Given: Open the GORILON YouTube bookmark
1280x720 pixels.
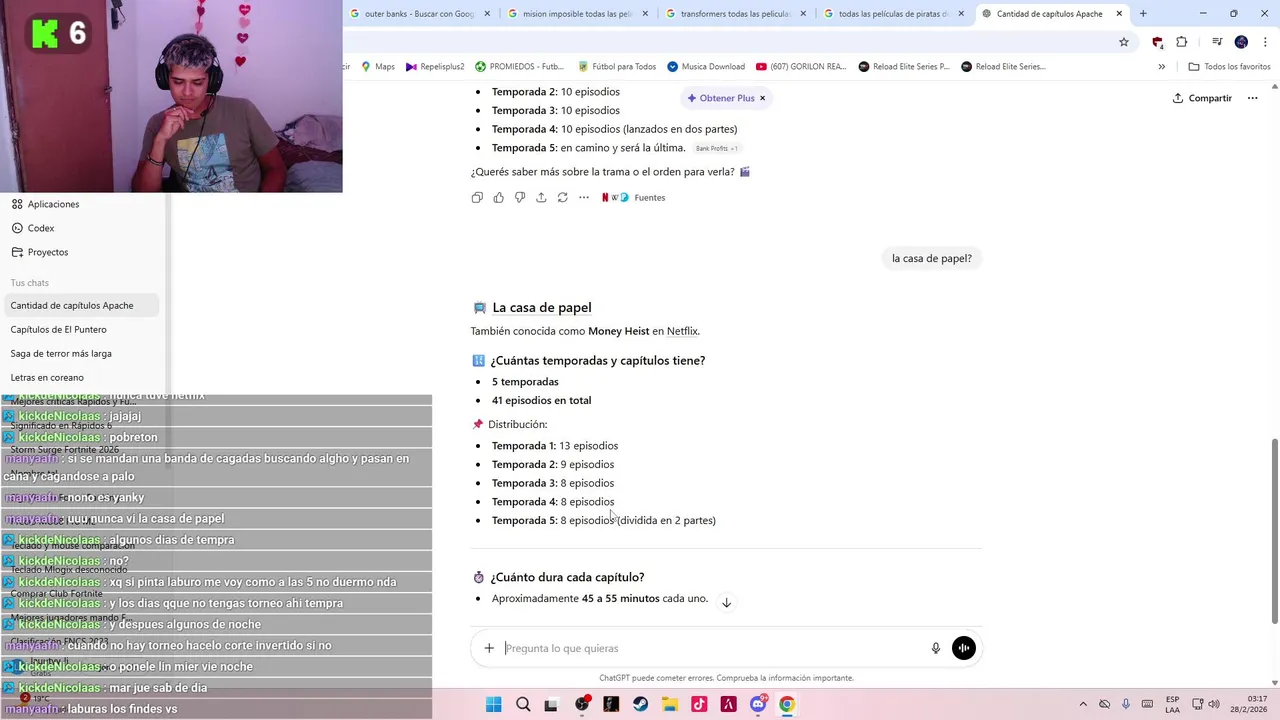Looking at the screenshot, I should pyautogui.click(x=802, y=67).
